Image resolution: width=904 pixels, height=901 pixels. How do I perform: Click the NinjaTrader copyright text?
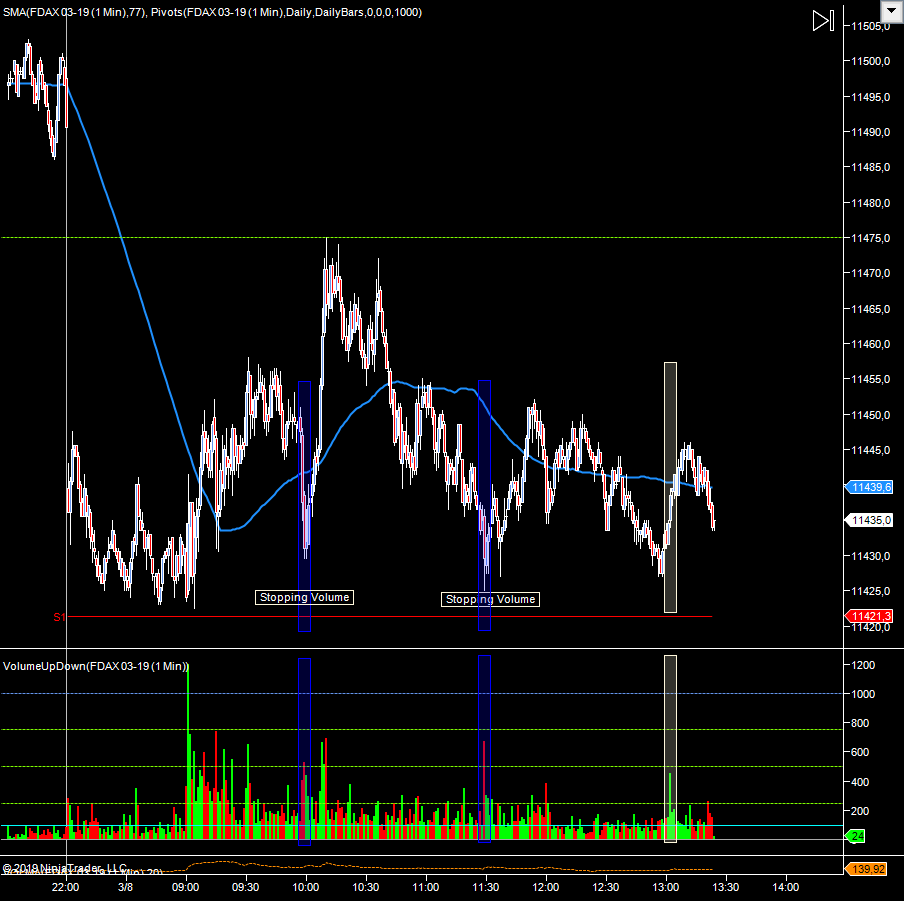(x=66, y=868)
